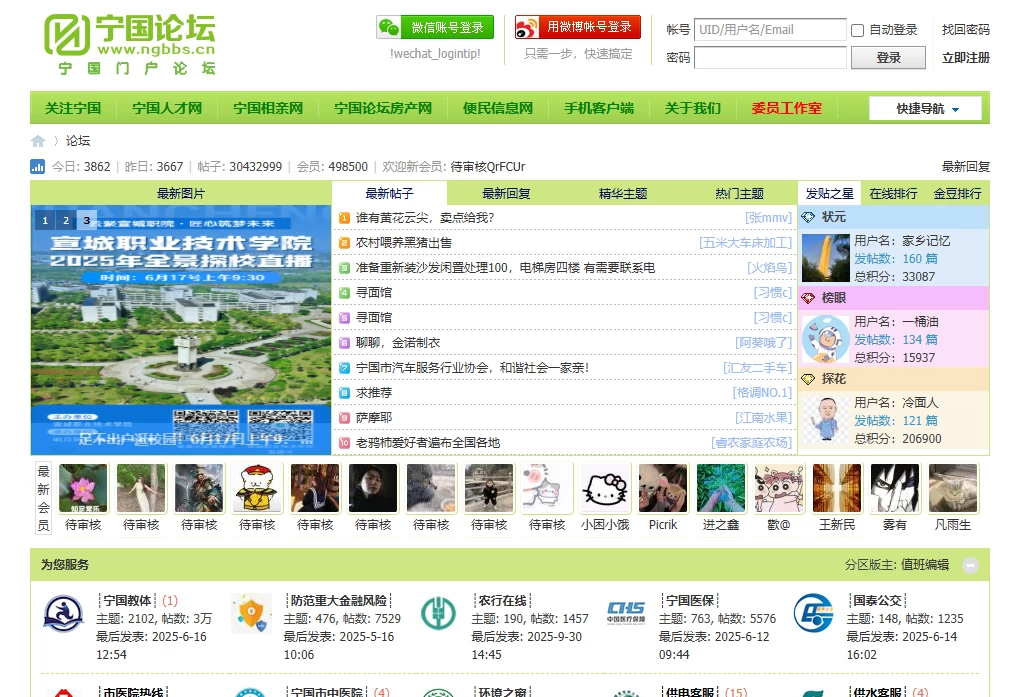1010x697 pixels.
Task: Show slide 2 in image carousel
Action: click(x=66, y=220)
